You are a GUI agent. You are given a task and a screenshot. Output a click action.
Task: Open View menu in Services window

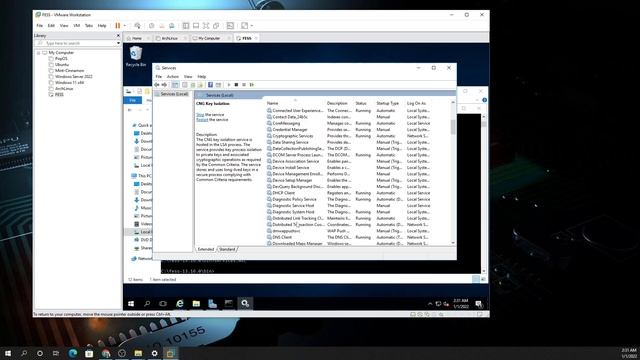188,76
